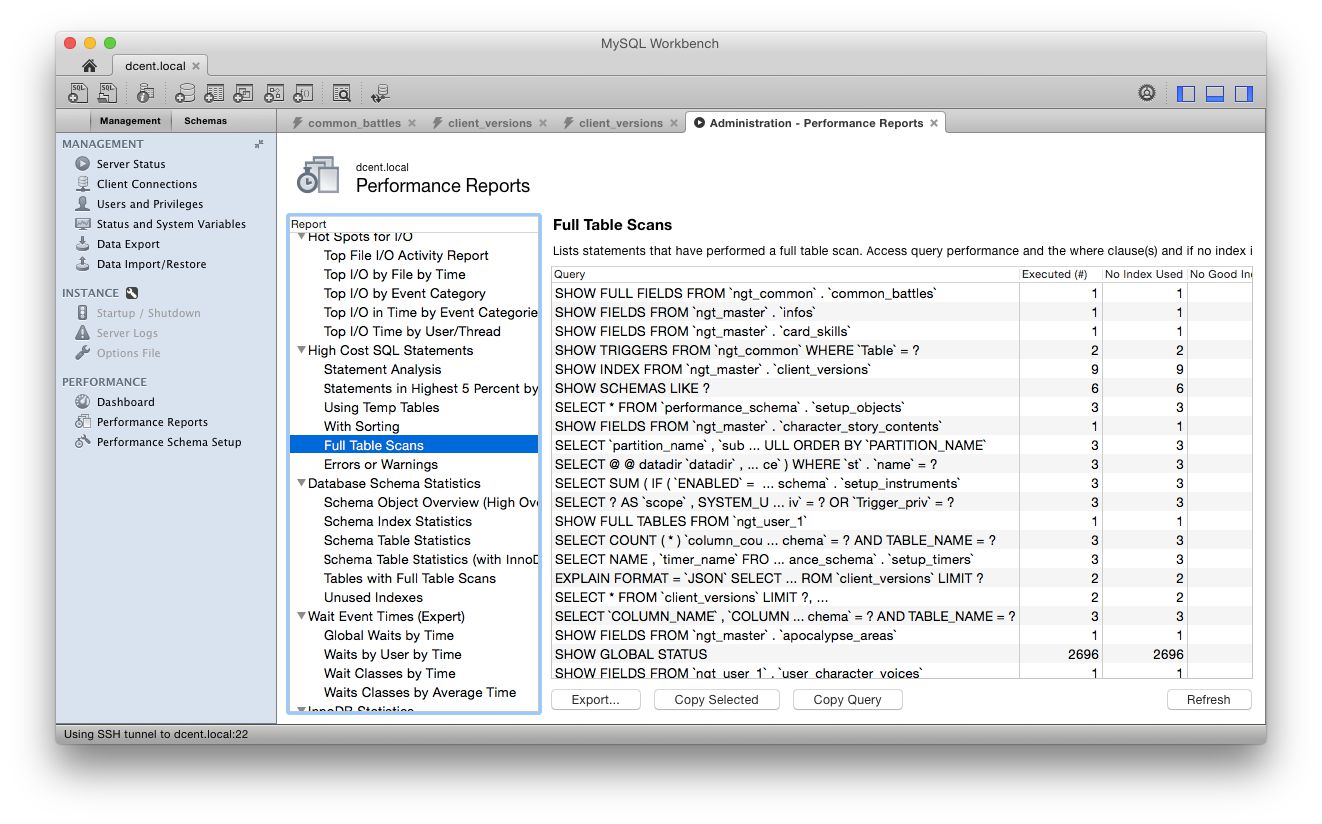Toggle the left sidebar panel visibility
This screenshot has height=824, width=1322.
pos(1186,93)
